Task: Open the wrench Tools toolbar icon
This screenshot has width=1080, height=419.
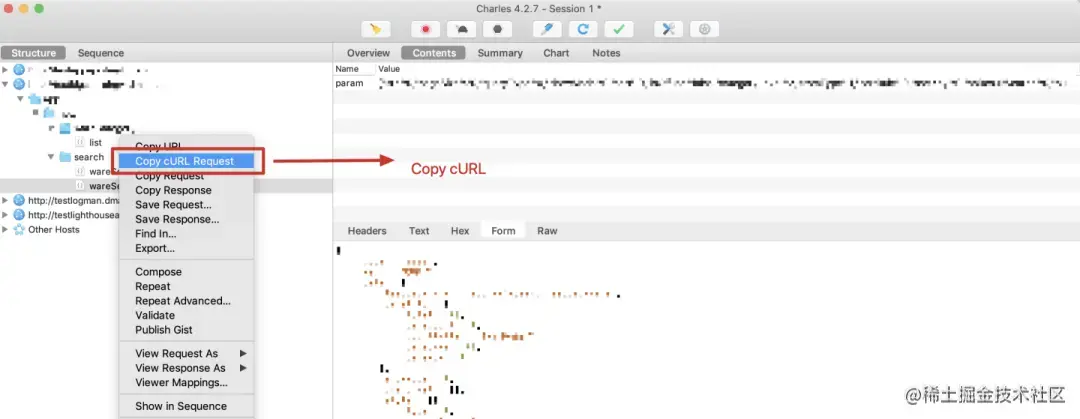Action: tap(668, 29)
